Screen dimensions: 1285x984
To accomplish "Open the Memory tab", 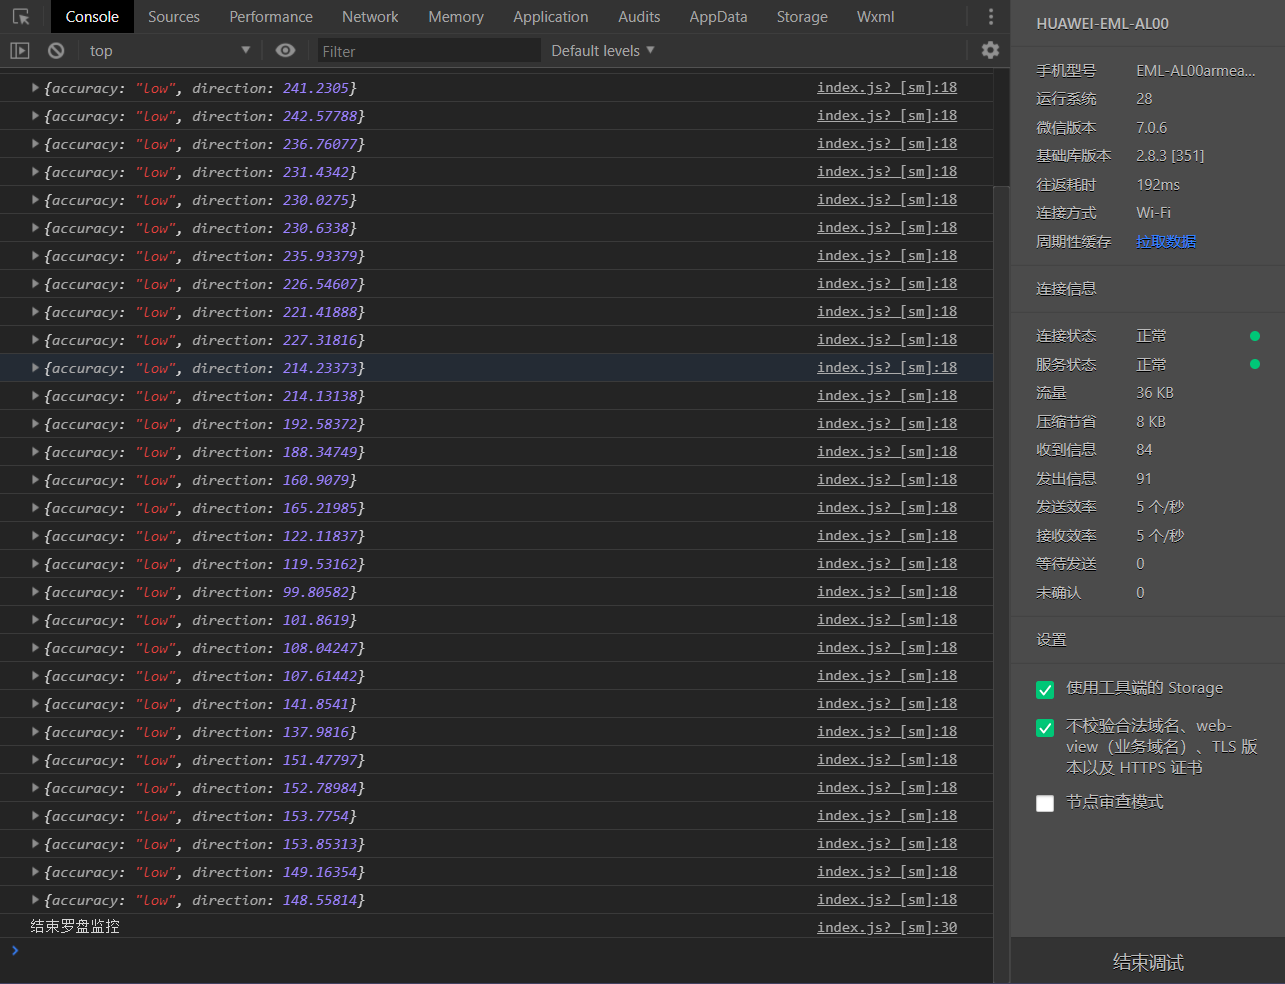I will [456, 17].
